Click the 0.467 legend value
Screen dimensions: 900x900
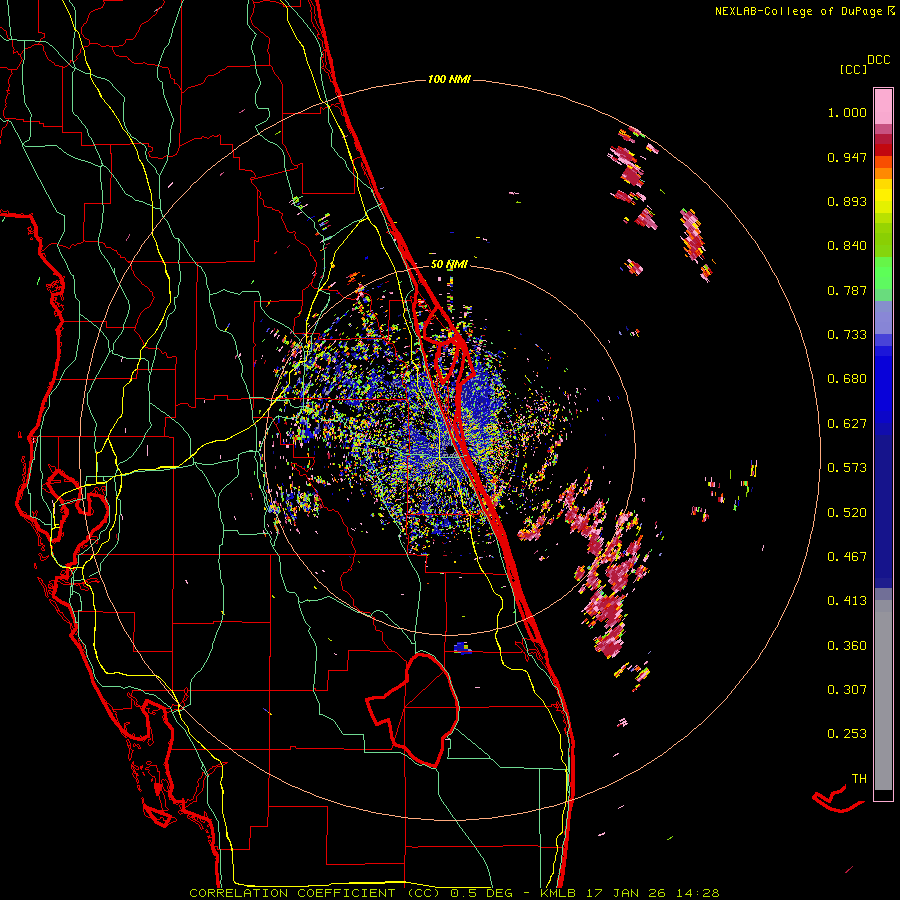[x=847, y=557]
